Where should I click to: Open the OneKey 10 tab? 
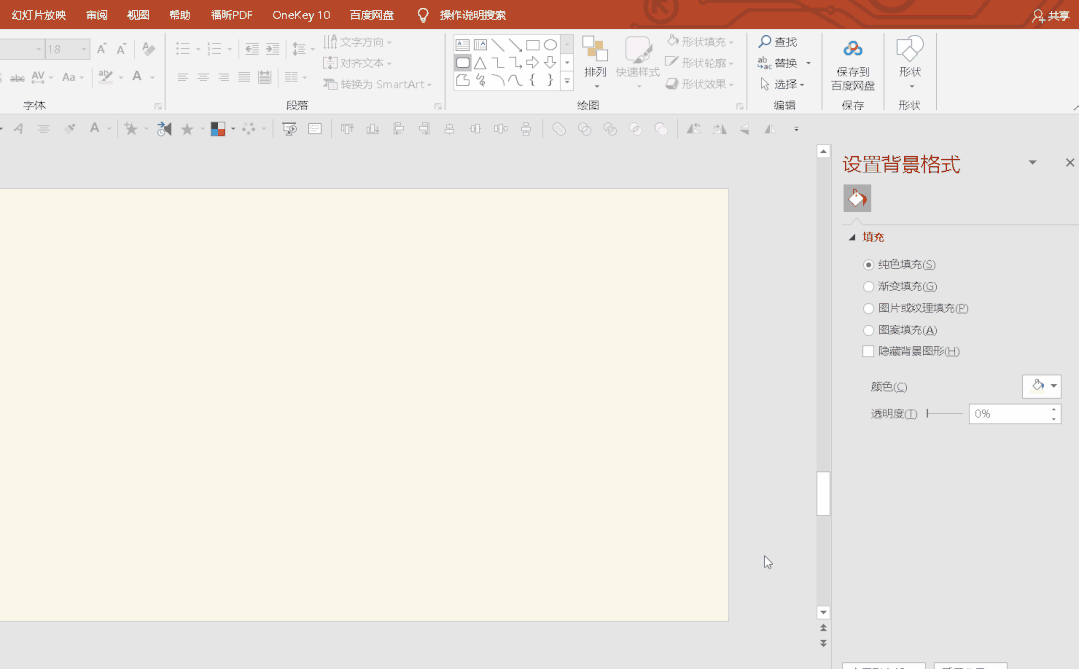(x=301, y=15)
